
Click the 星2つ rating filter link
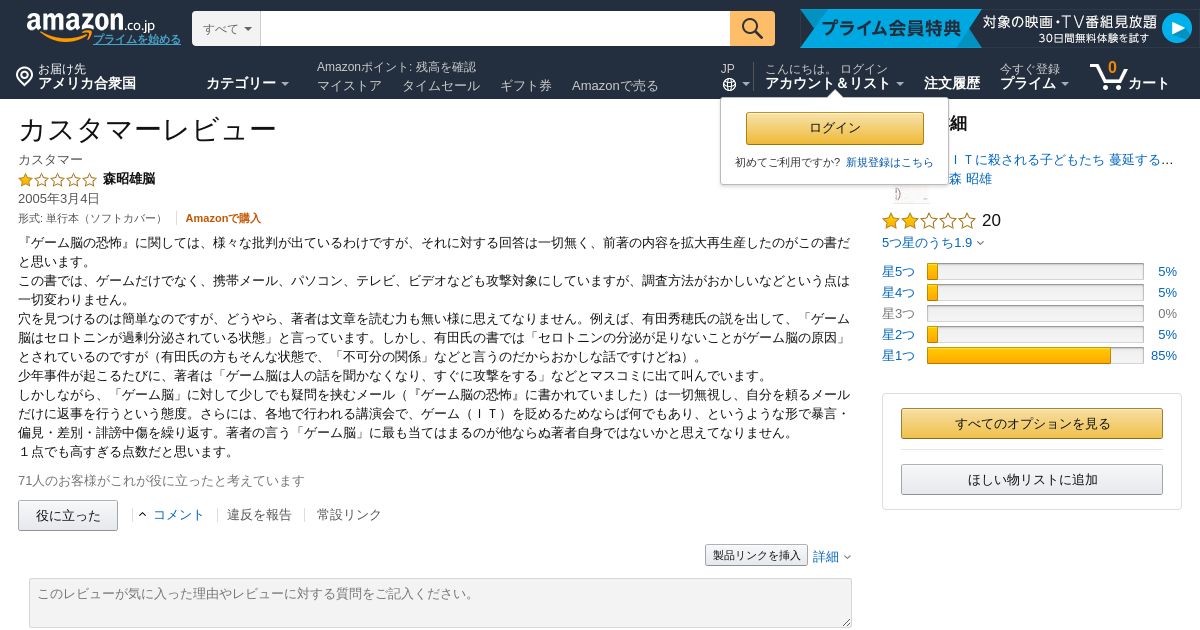tap(898, 334)
